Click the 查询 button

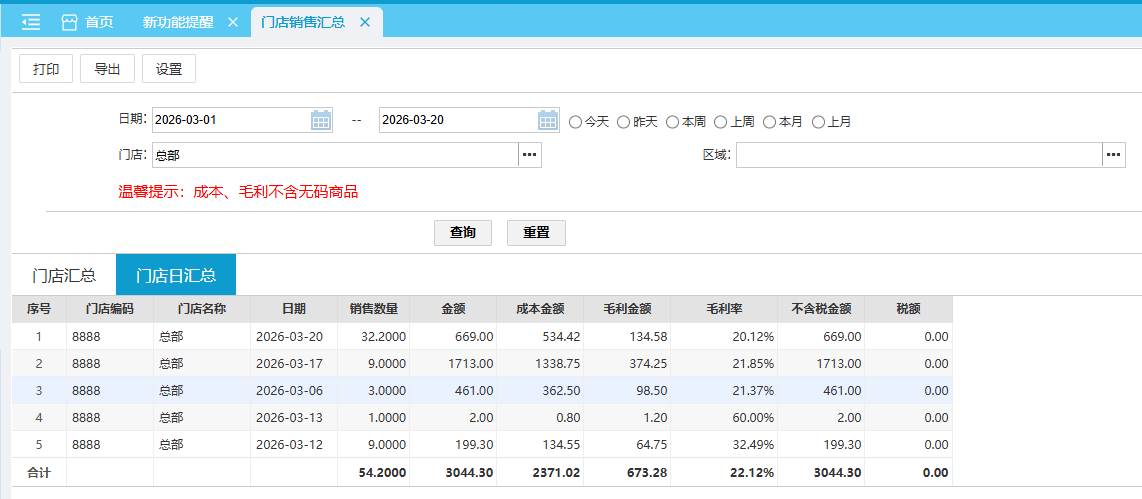coord(462,232)
